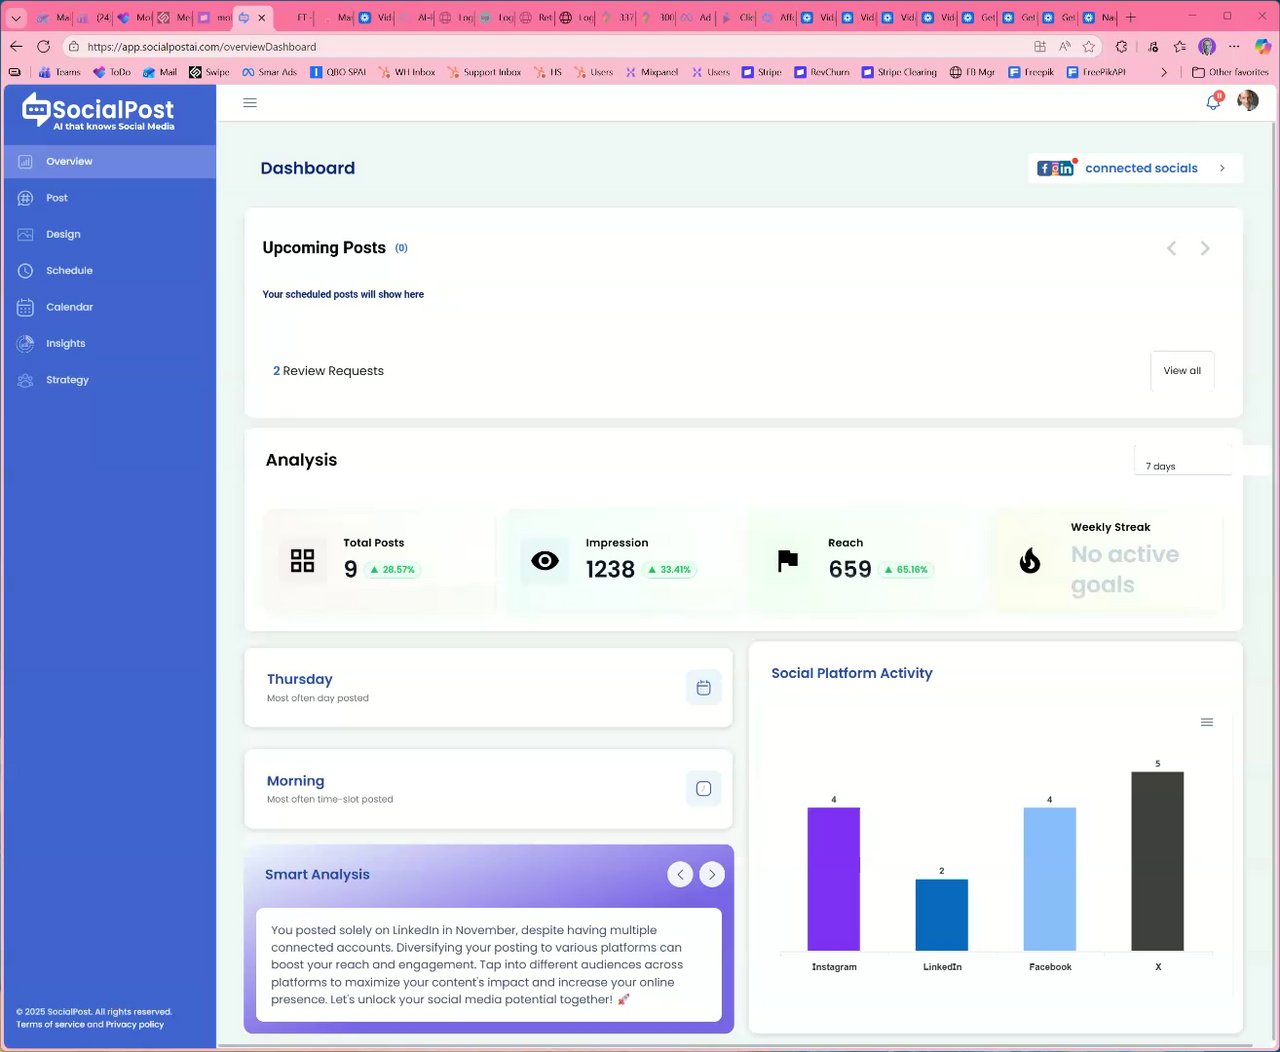Go to next Smart Analysis tip
Viewport: 1280px width, 1052px height.
coord(712,874)
